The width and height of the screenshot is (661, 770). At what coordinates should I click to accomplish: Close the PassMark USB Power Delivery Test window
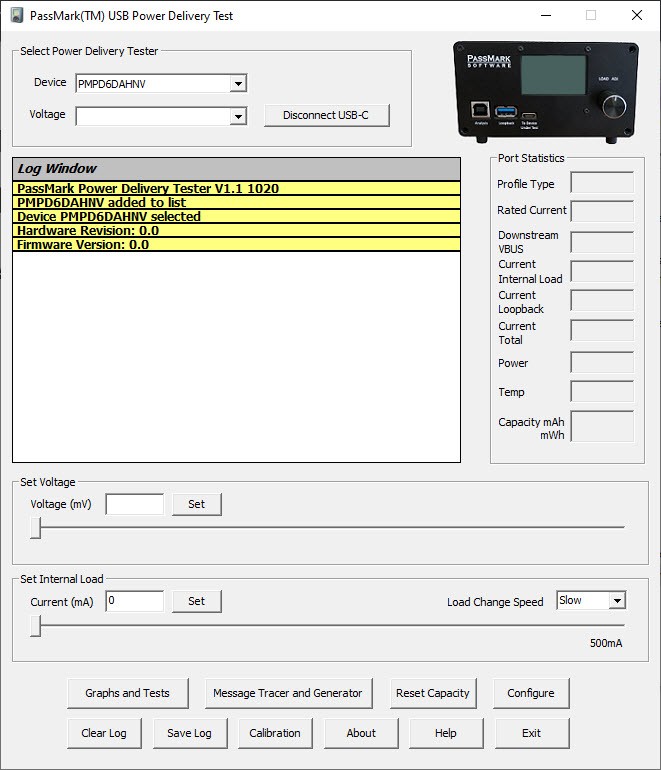pos(636,15)
